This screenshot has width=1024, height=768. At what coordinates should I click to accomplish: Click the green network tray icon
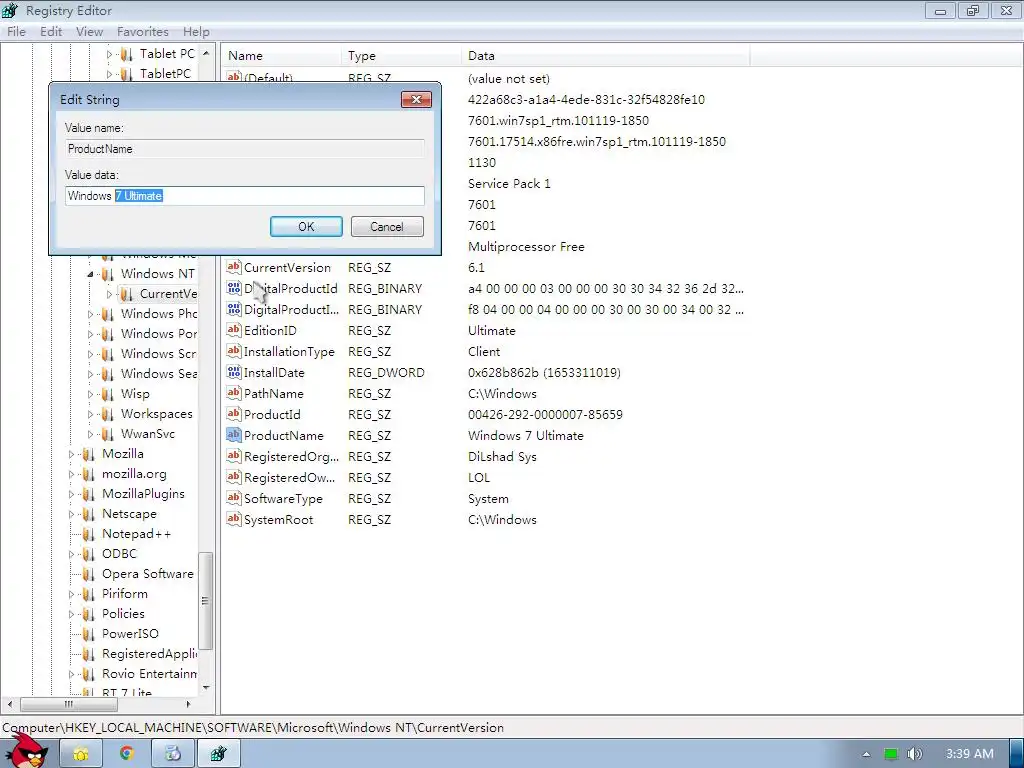coord(891,754)
